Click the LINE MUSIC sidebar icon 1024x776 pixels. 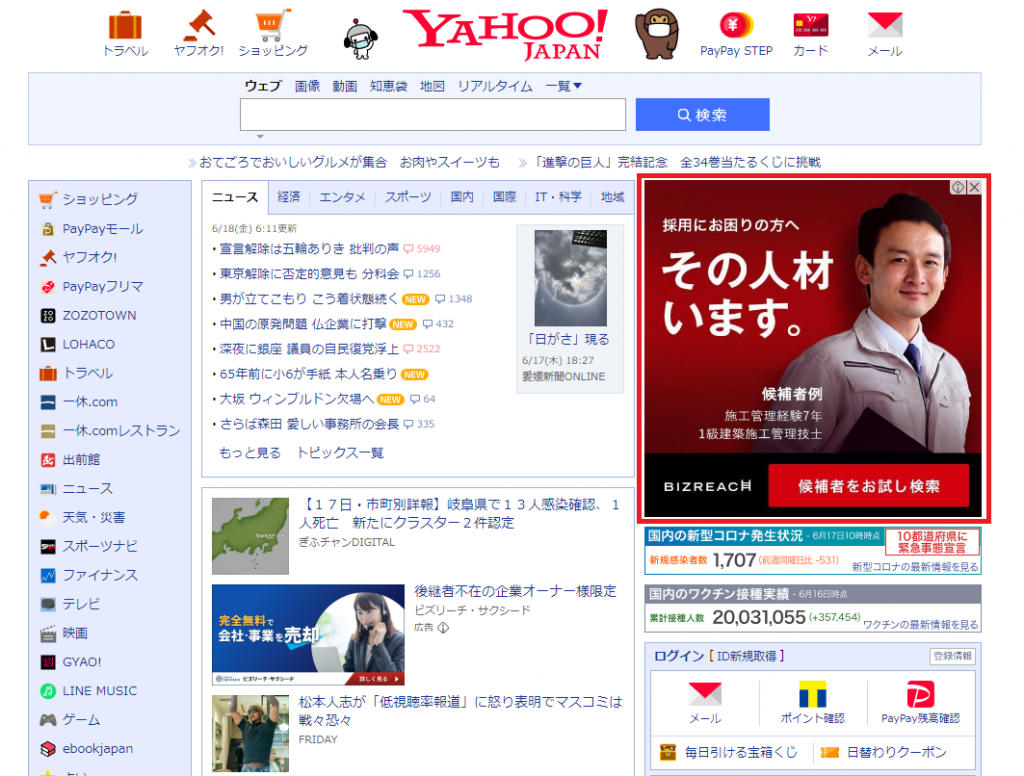(x=47, y=691)
